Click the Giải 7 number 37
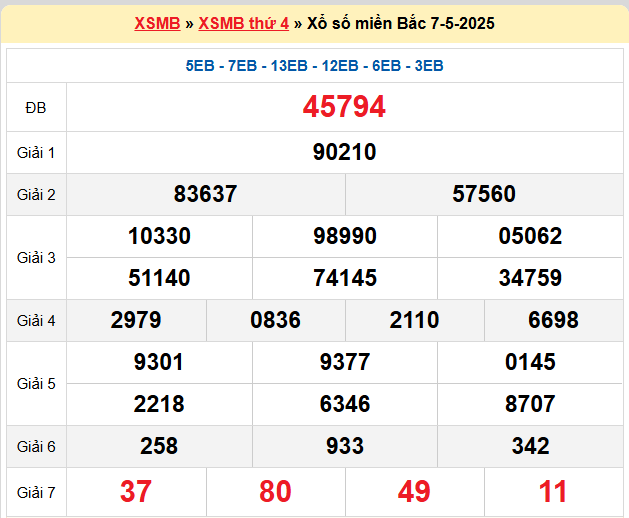This screenshot has height=518, width=629. [x=136, y=492]
